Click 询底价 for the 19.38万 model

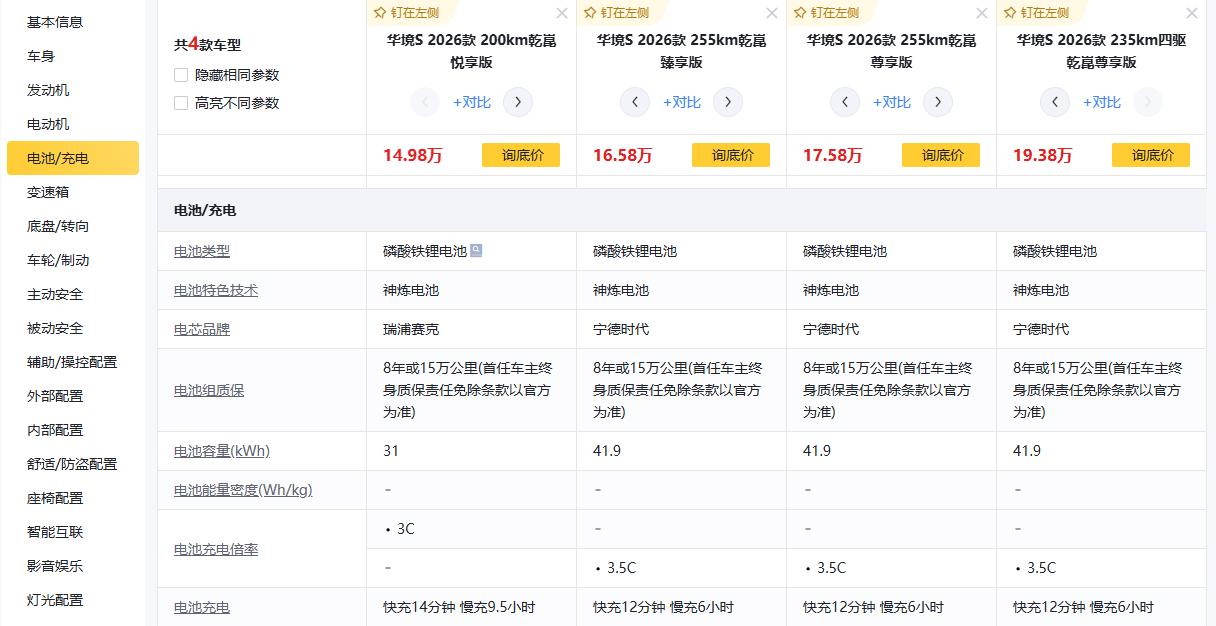coord(1151,155)
